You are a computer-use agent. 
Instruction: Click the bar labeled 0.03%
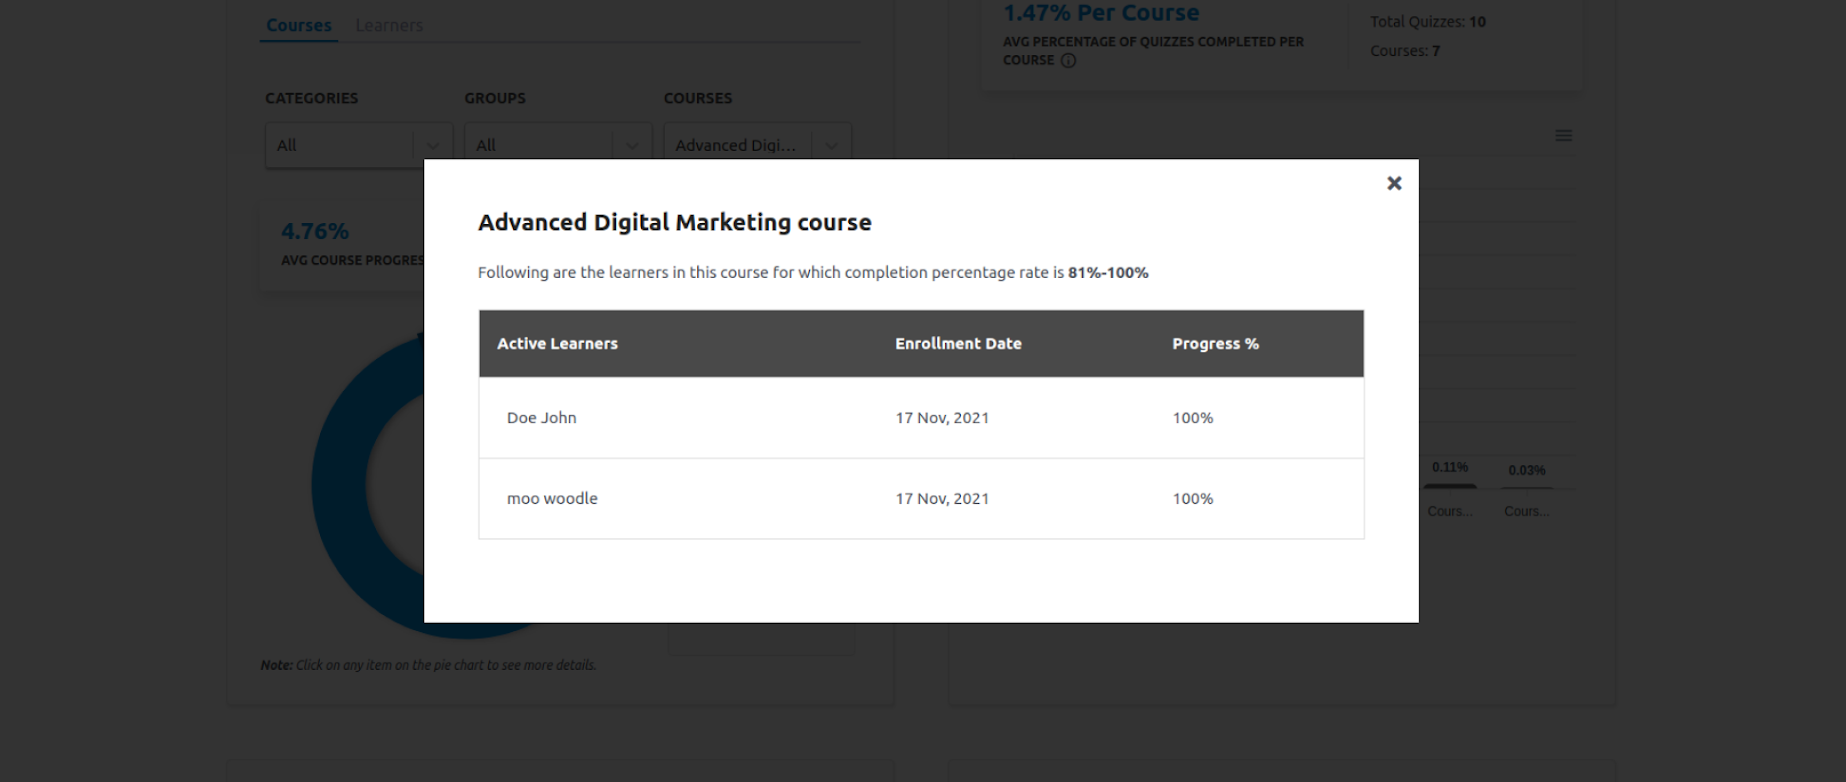[x=1526, y=487]
